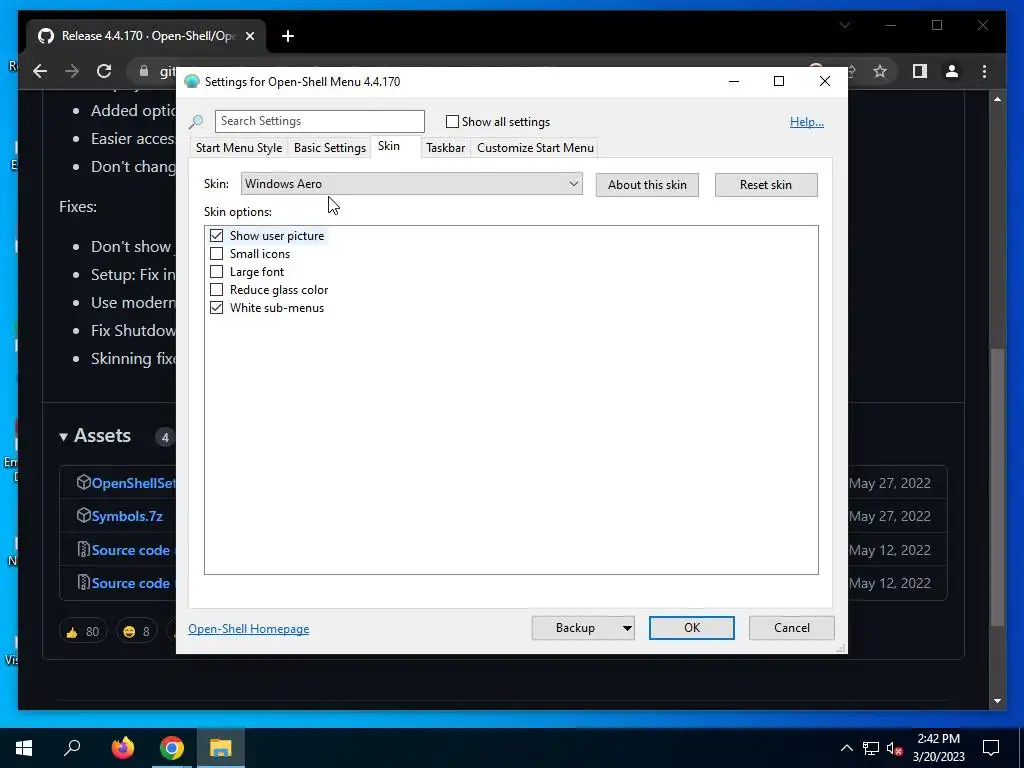The height and width of the screenshot is (768, 1024).
Task: Click the Reset skin button
Action: [x=766, y=185]
